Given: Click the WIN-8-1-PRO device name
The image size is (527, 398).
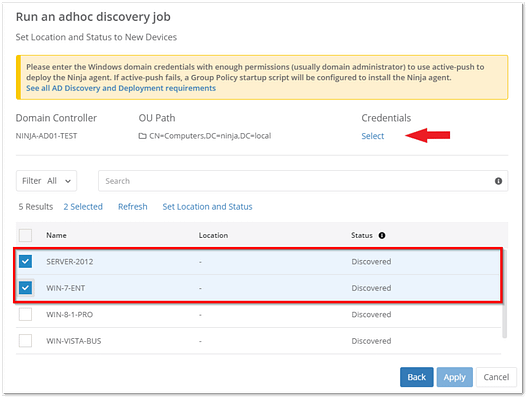Looking at the screenshot, I should click(x=70, y=315).
